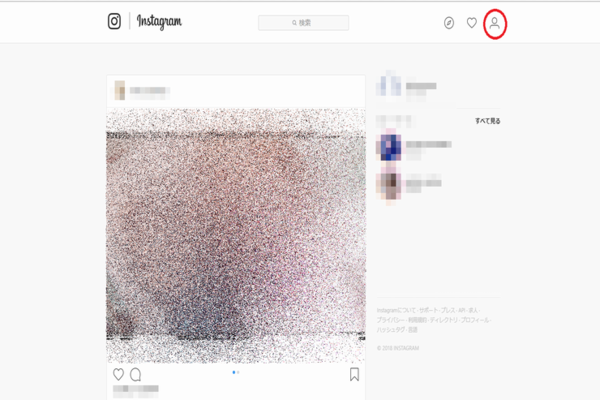Open the blue suggested-user avatar
Image resolution: width=600 pixels, height=400 pixels.
point(389,147)
